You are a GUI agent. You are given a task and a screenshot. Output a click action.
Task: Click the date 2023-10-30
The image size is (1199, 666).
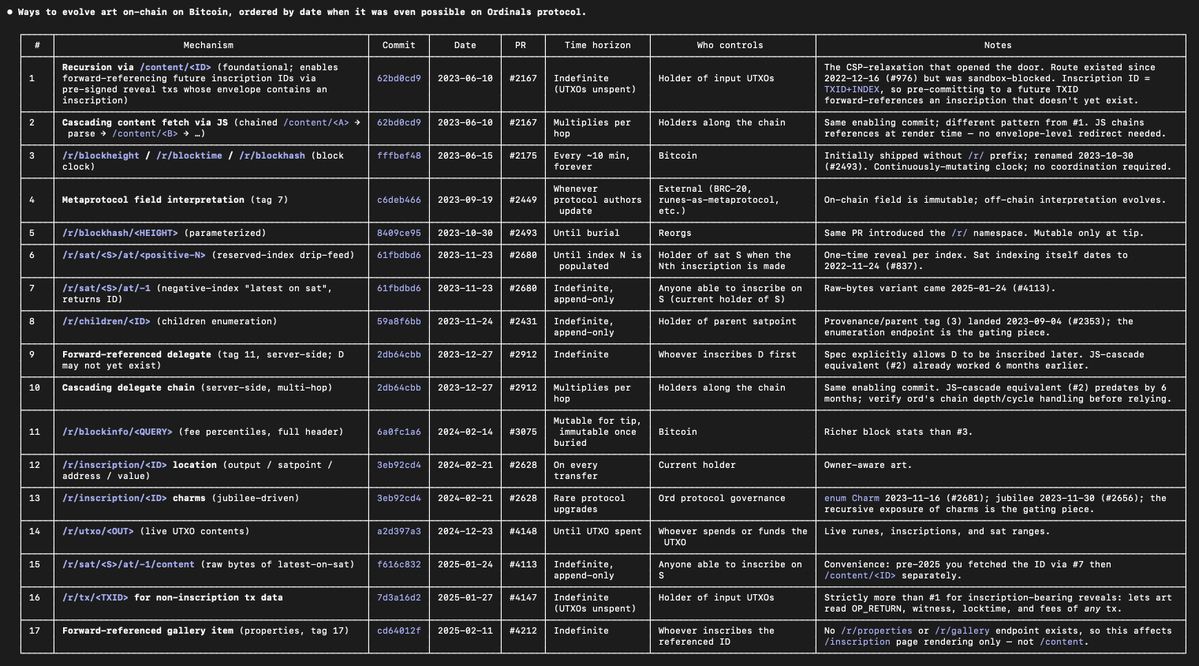pyautogui.click(x=465, y=233)
